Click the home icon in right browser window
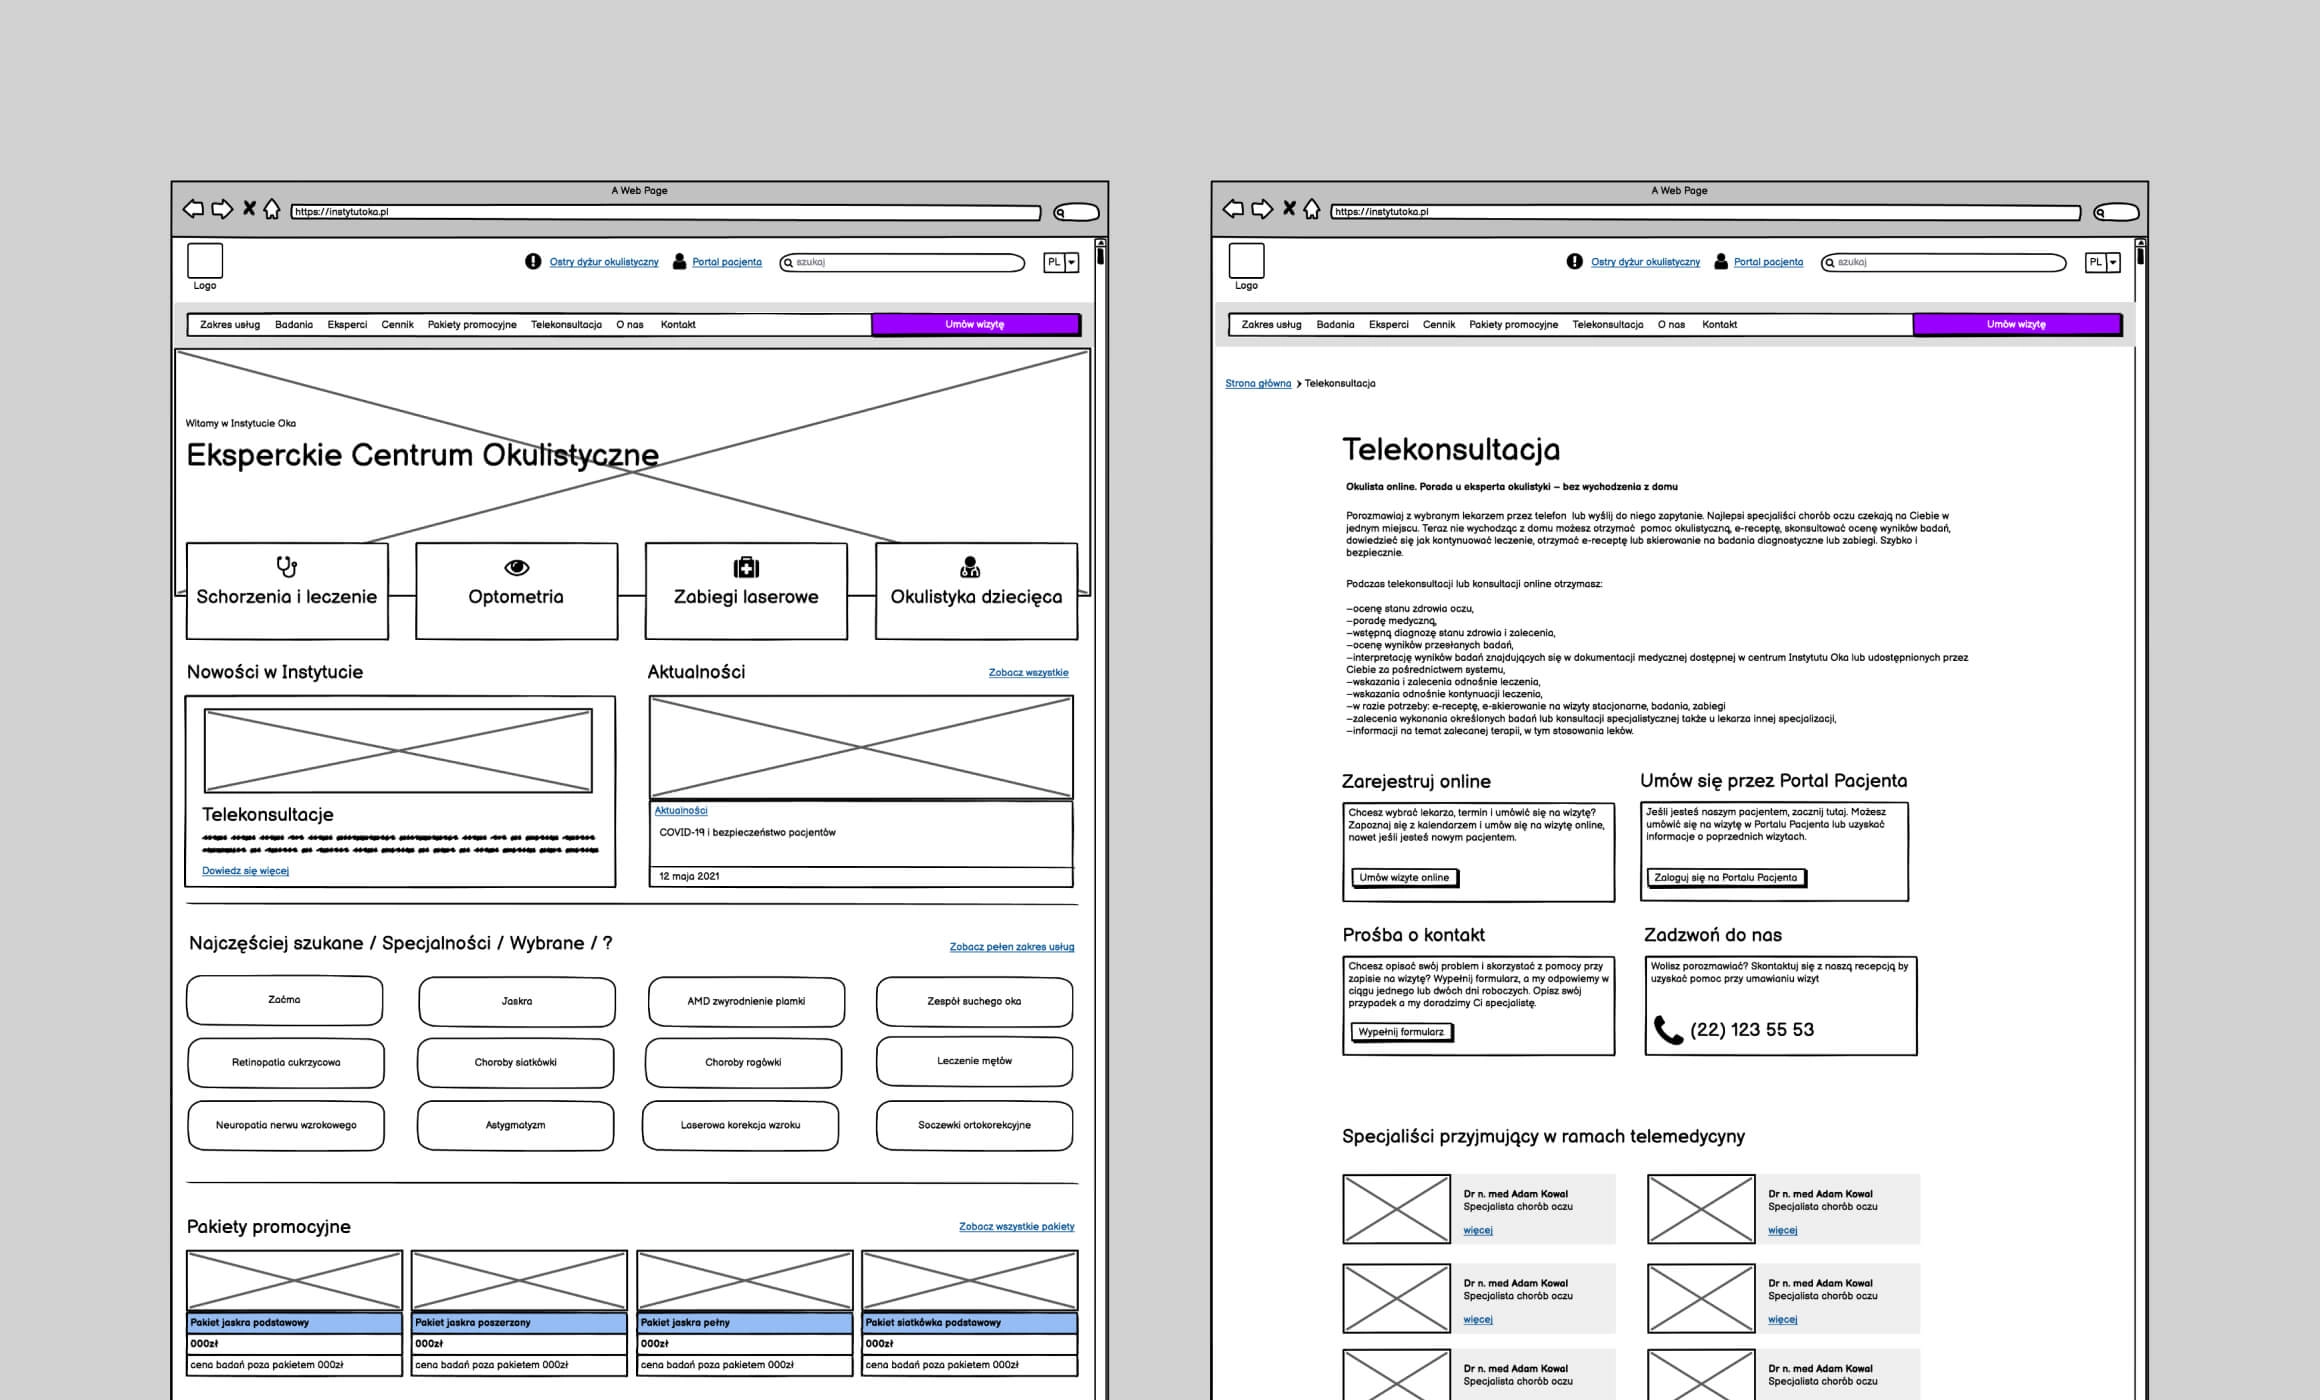Screen dimensions: 2320x1400 (x=1312, y=209)
